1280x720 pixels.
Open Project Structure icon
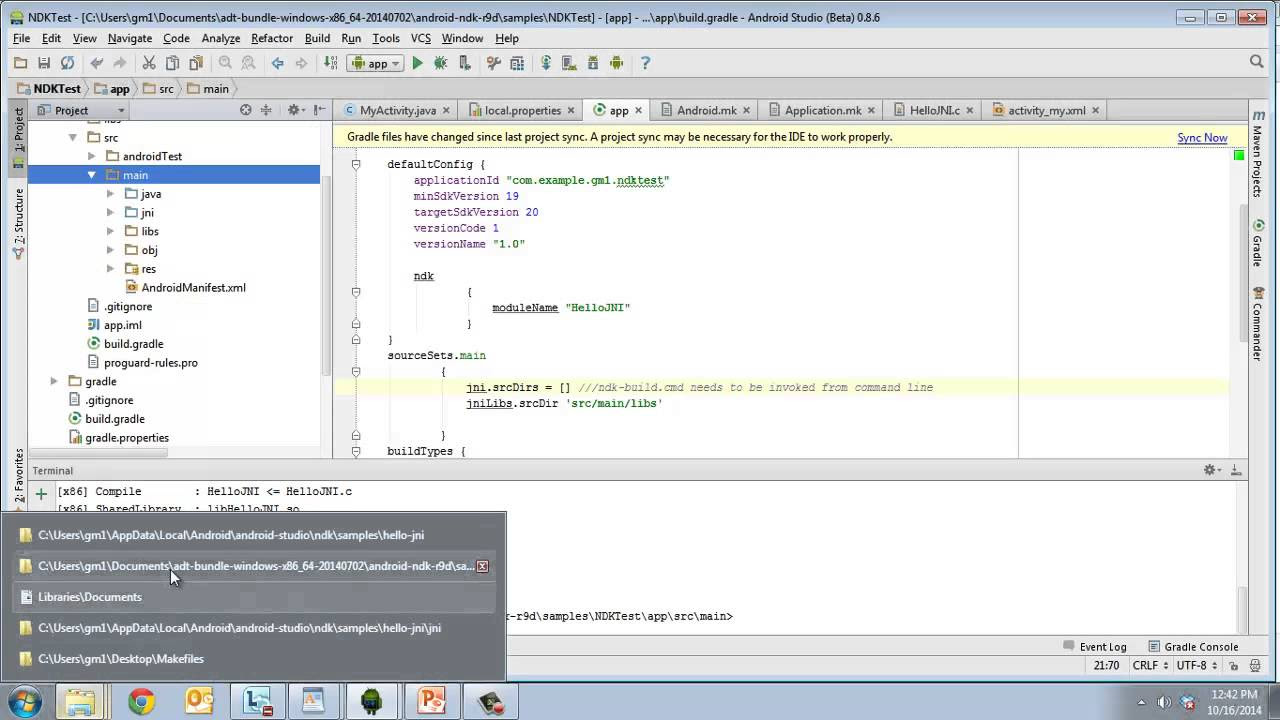tap(517, 63)
